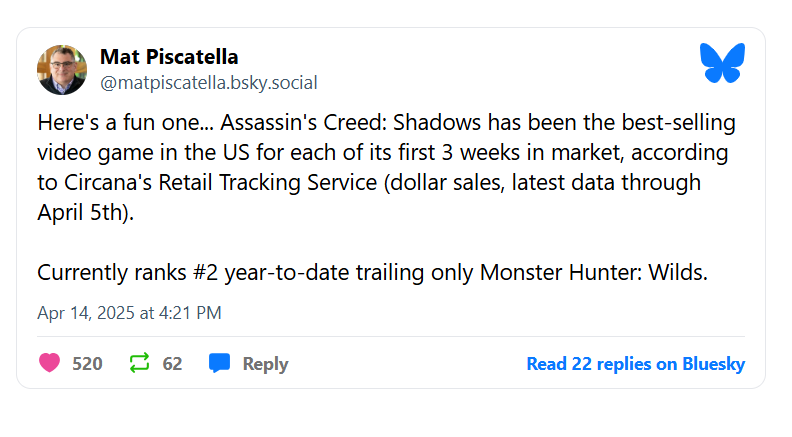Click the green repost arrows icon
The height and width of the screenshot is (437, 792).
pos(139,363)
